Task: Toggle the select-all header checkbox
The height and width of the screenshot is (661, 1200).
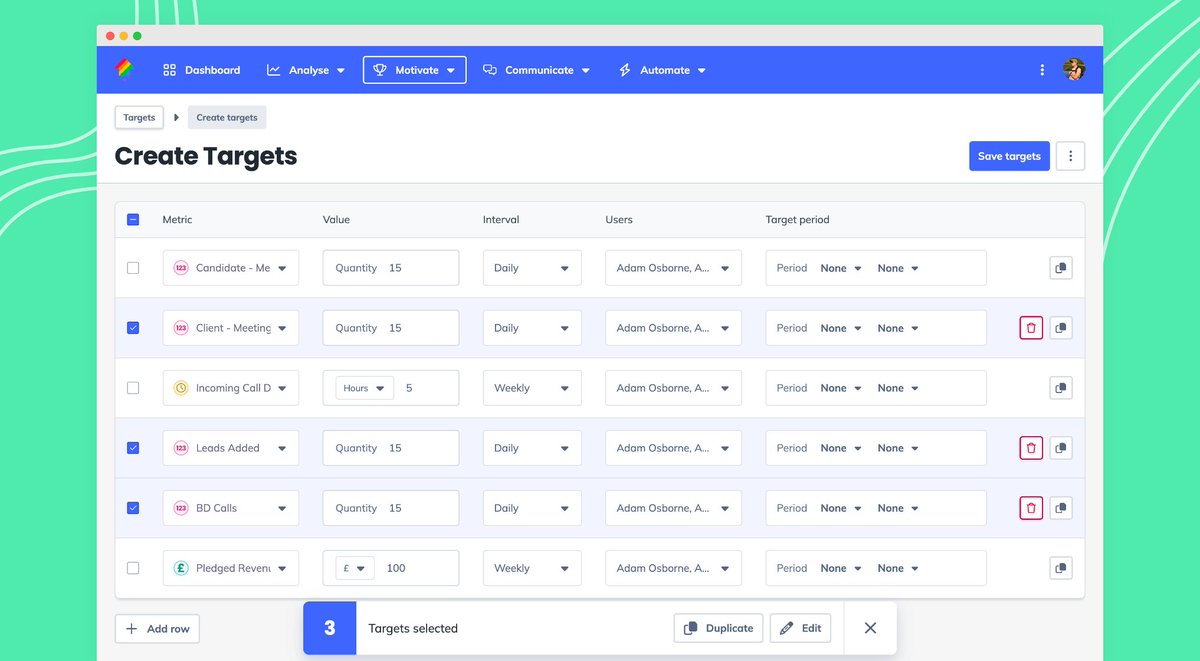Action: [133, 220]
